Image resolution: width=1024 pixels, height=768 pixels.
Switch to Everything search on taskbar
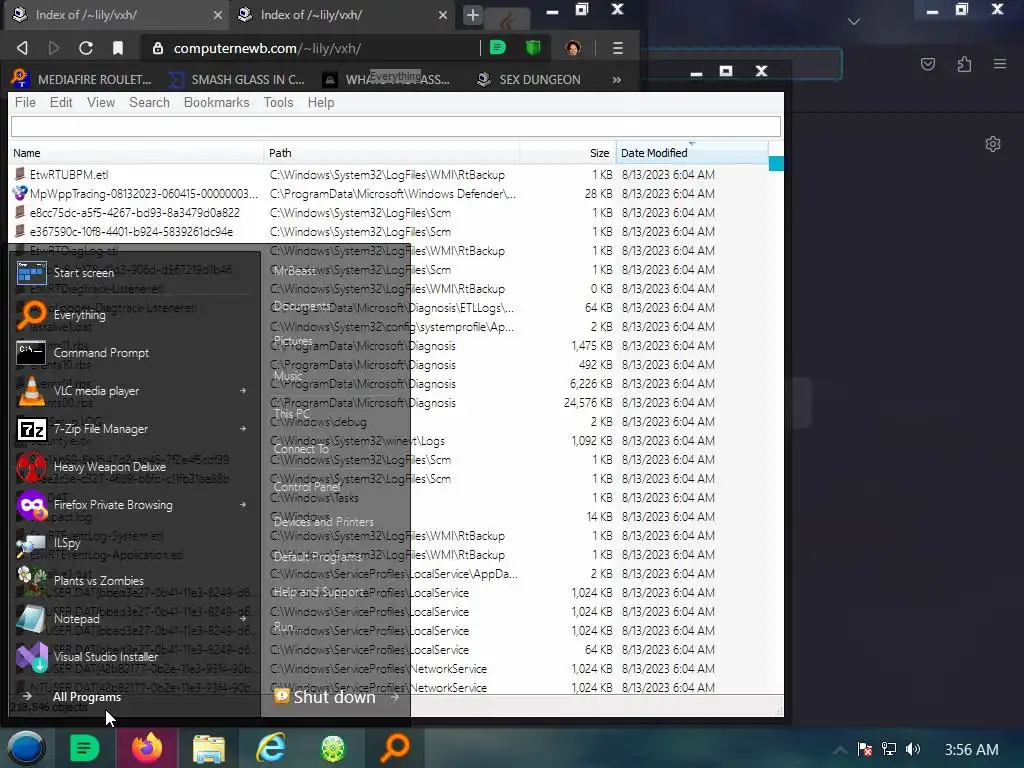[394, 748]
